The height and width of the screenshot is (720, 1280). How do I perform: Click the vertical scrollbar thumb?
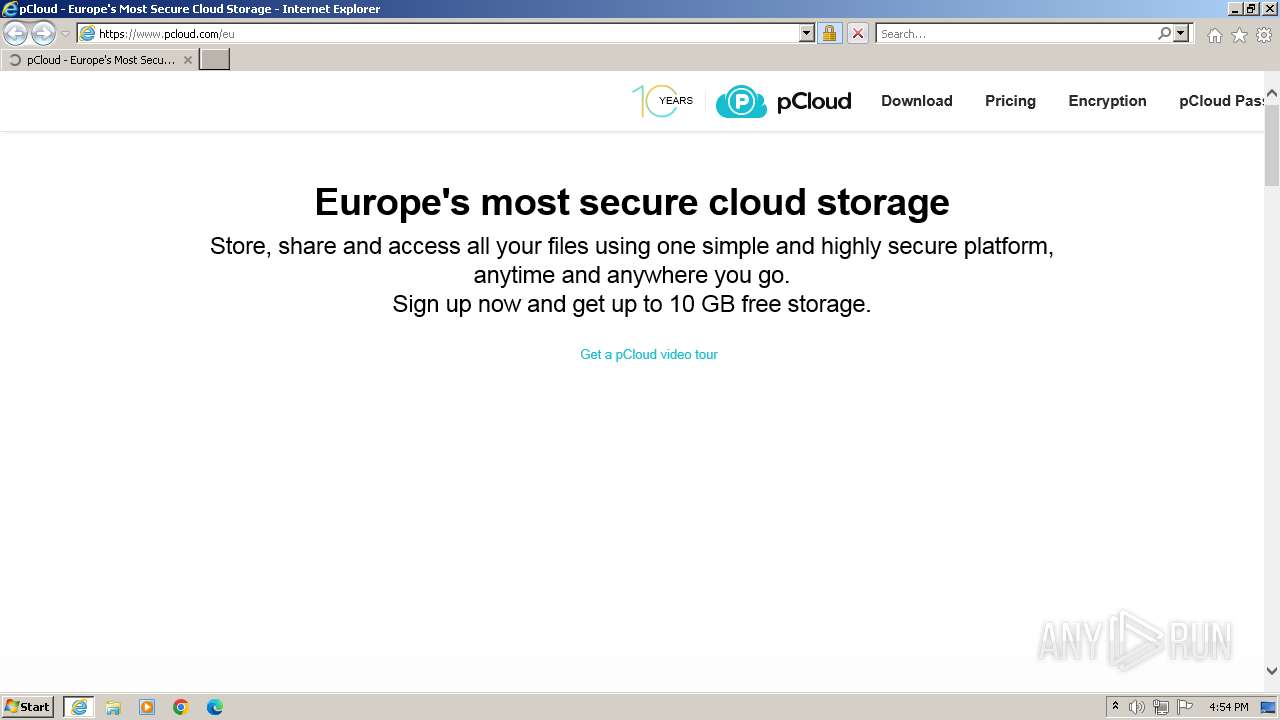[1272, 145]
